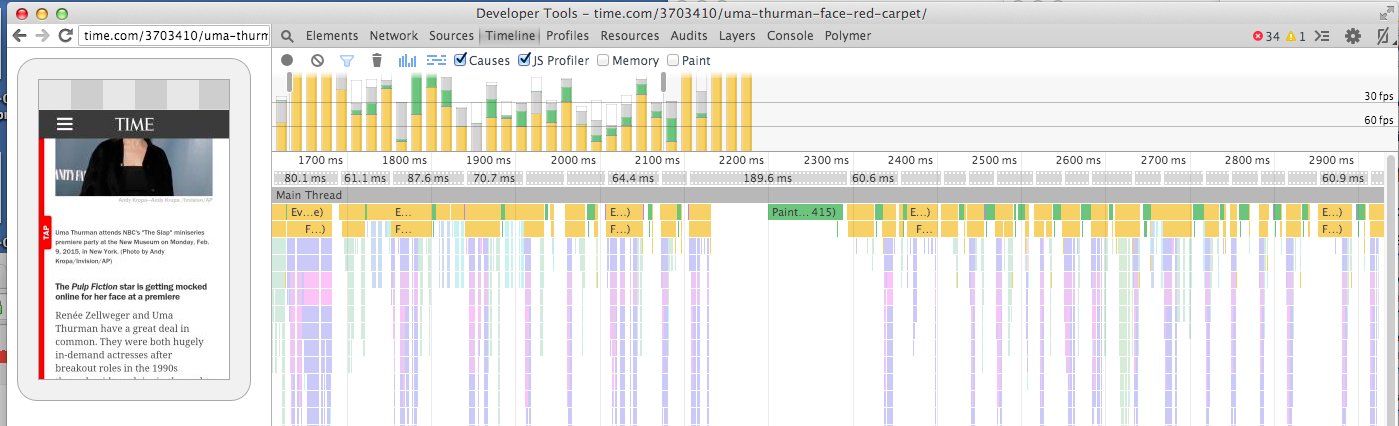Click the 60.6 ms frame bar

[x=872, y=178]
